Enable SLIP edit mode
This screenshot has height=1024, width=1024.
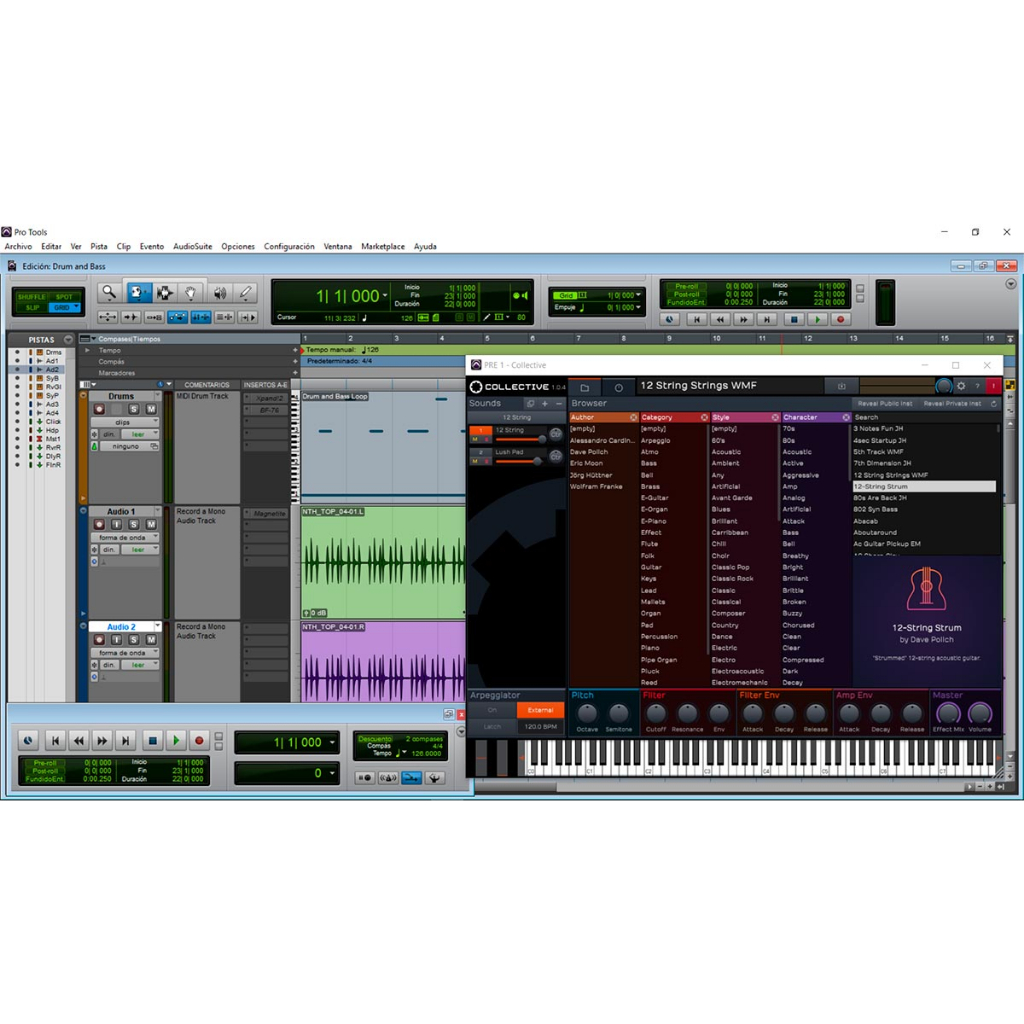[x=32, y=307]
